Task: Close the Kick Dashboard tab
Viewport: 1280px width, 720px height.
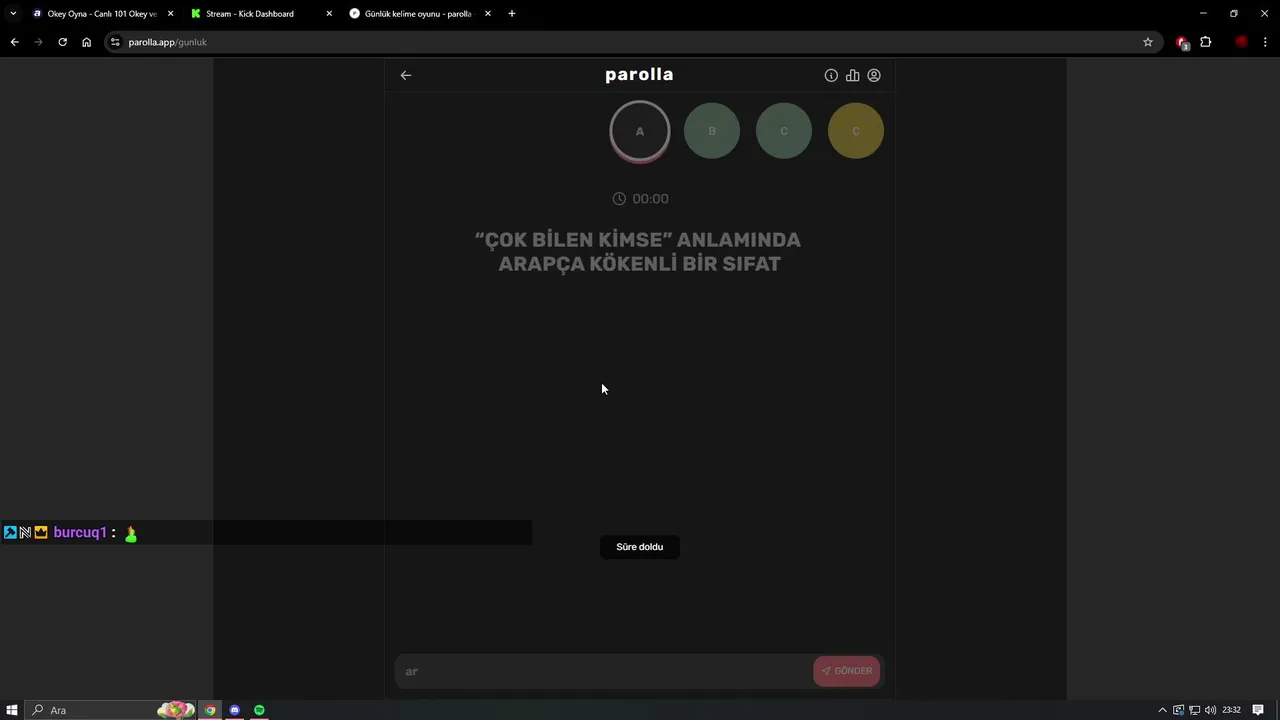Action: coord(329,14)
